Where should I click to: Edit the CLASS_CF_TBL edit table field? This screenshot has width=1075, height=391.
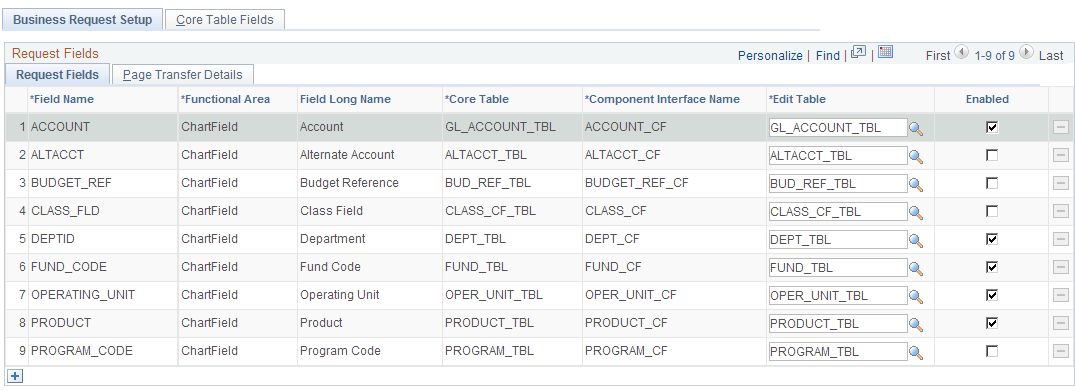coord(838,212)
